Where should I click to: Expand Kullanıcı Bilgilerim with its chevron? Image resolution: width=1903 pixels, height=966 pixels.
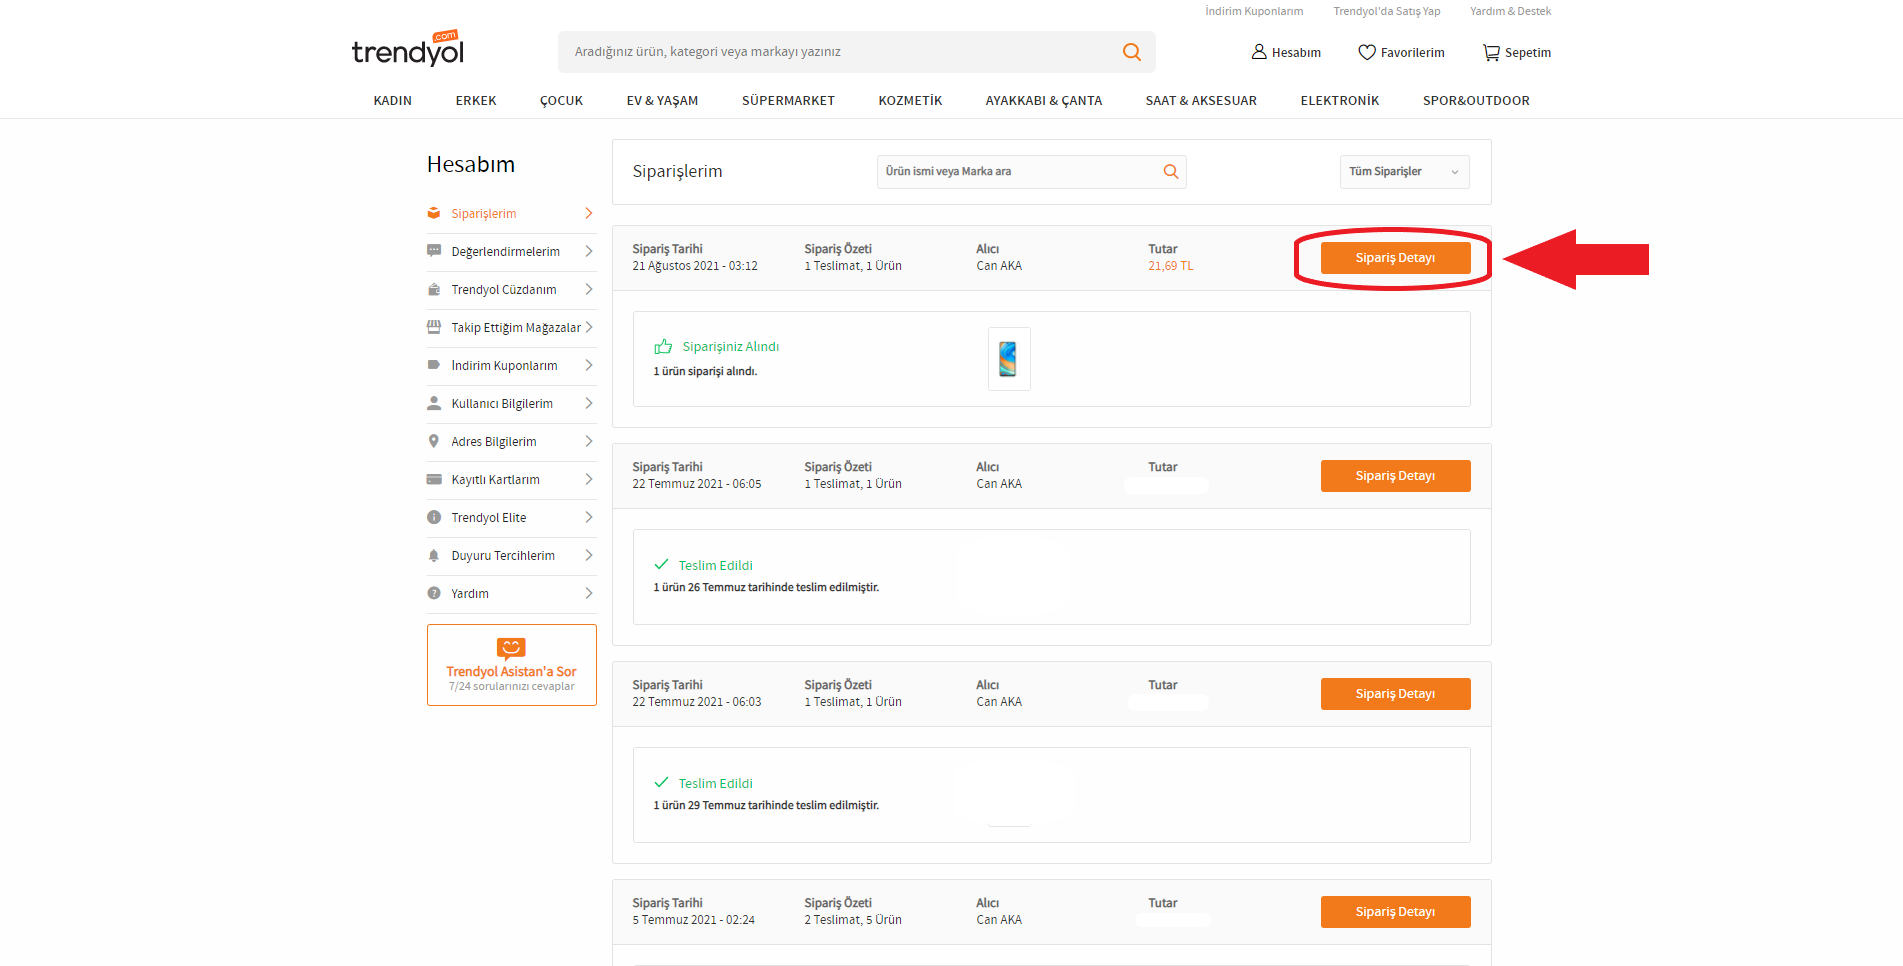[x=589, y=403]
